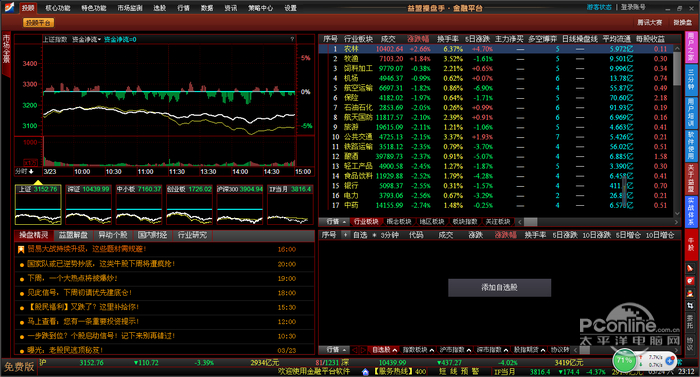Toggle the 创业板 index mini chart

[x=189, y=205]
